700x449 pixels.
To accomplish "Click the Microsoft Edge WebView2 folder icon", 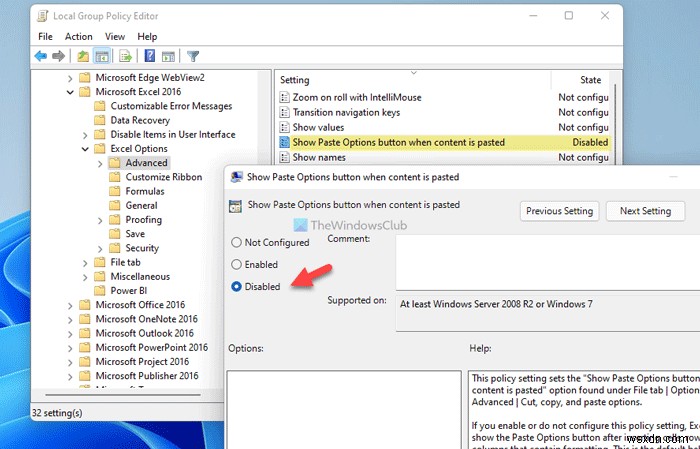I will (84, 78).
